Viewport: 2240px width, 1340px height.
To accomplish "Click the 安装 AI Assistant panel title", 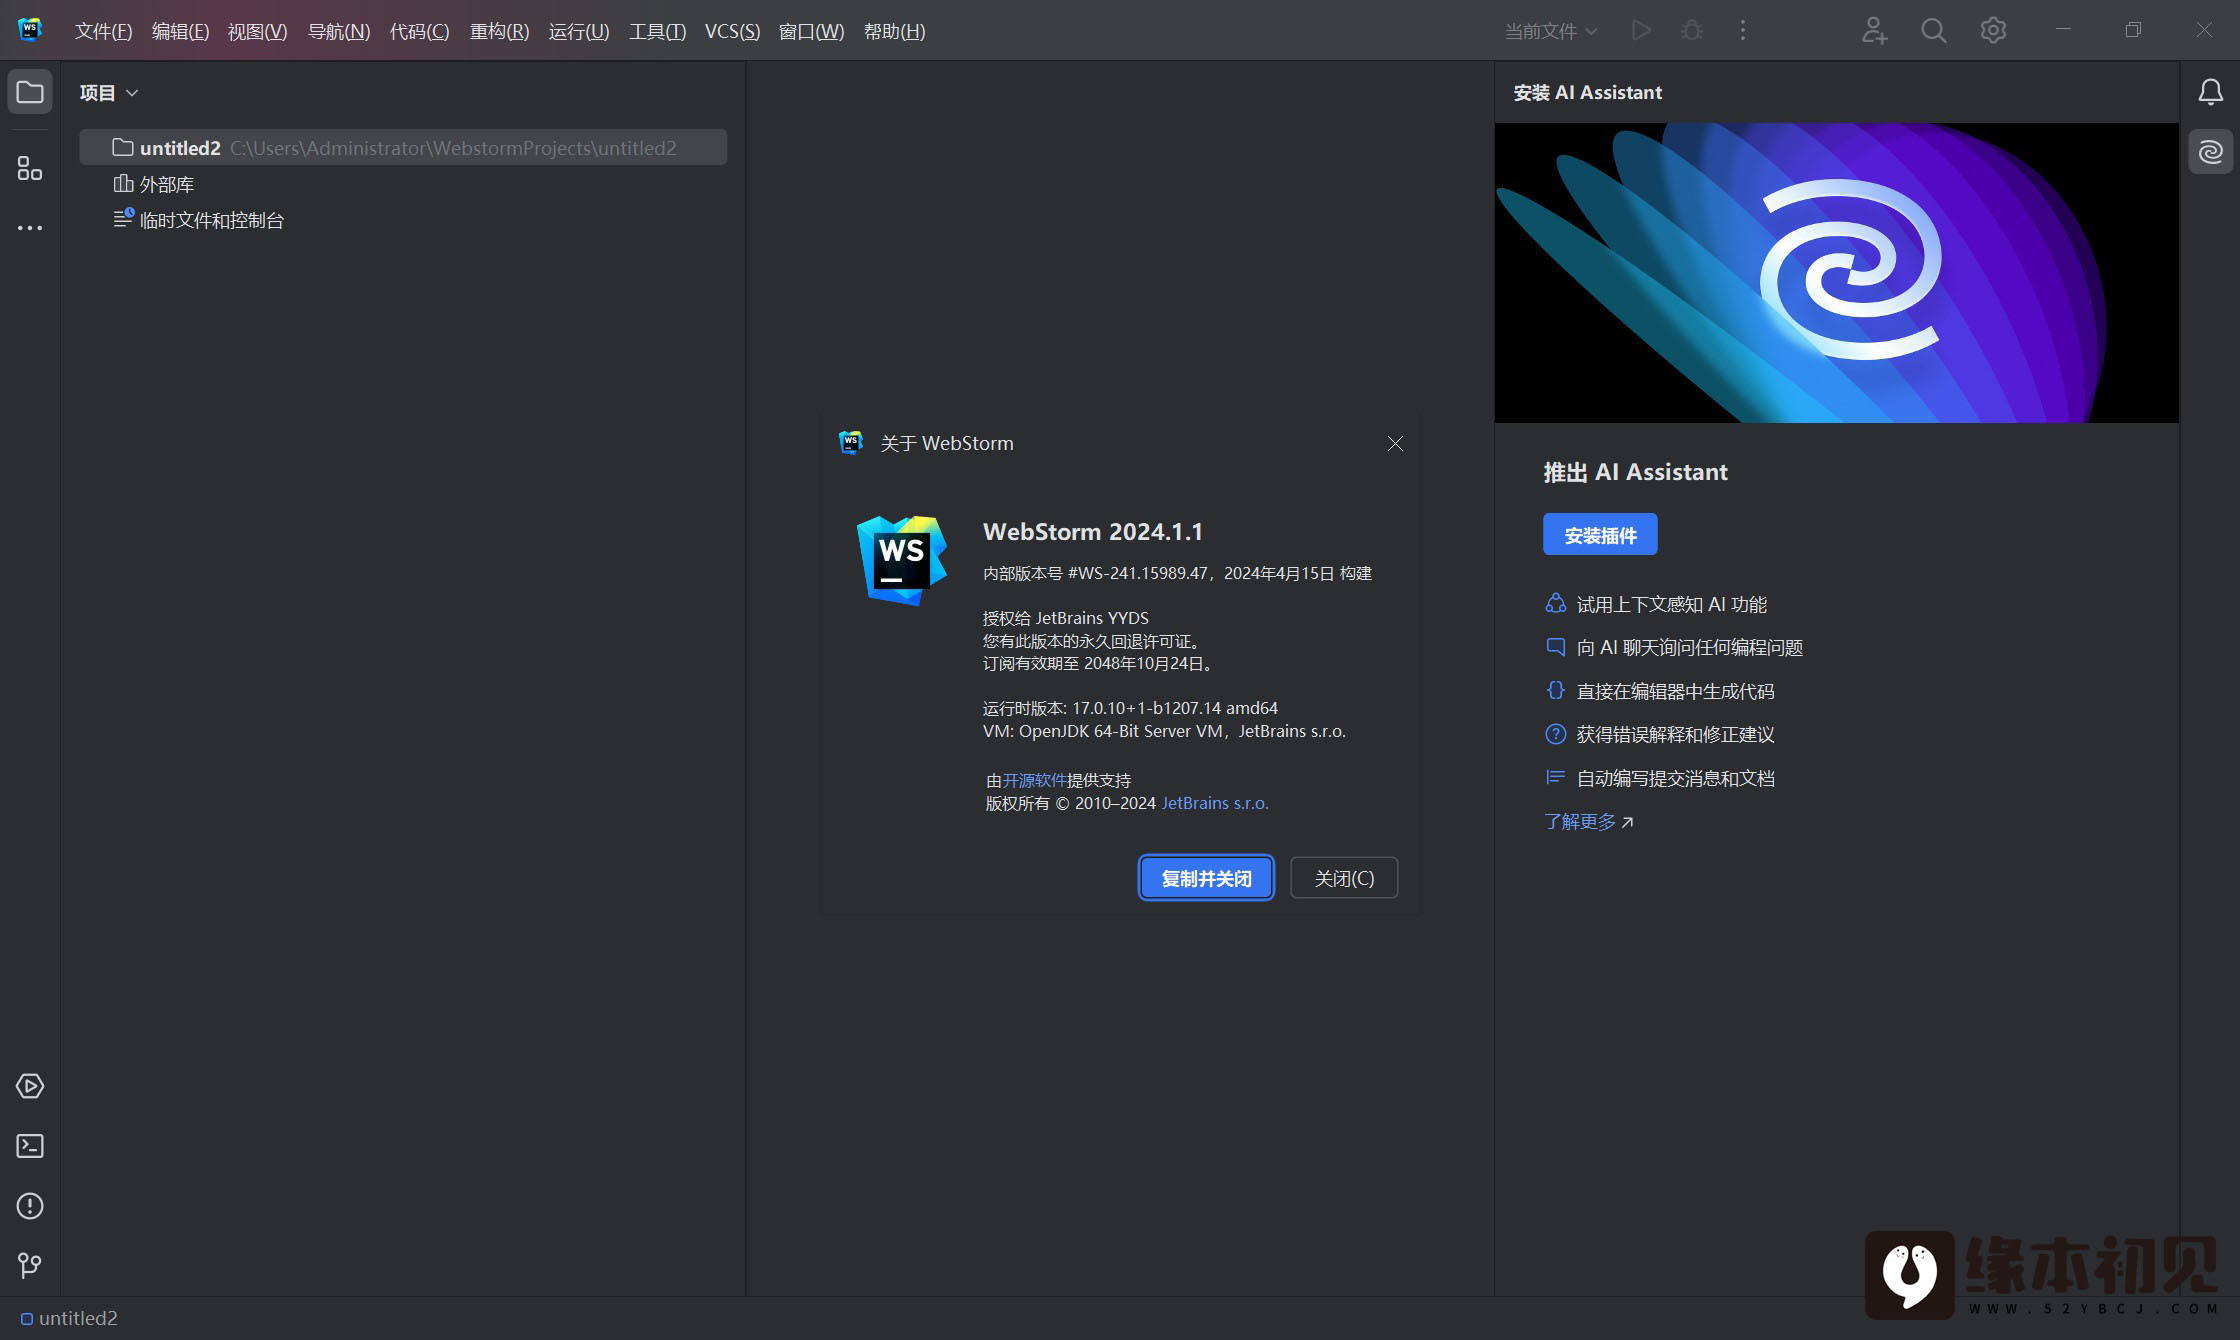I will tap(1588, 92).
